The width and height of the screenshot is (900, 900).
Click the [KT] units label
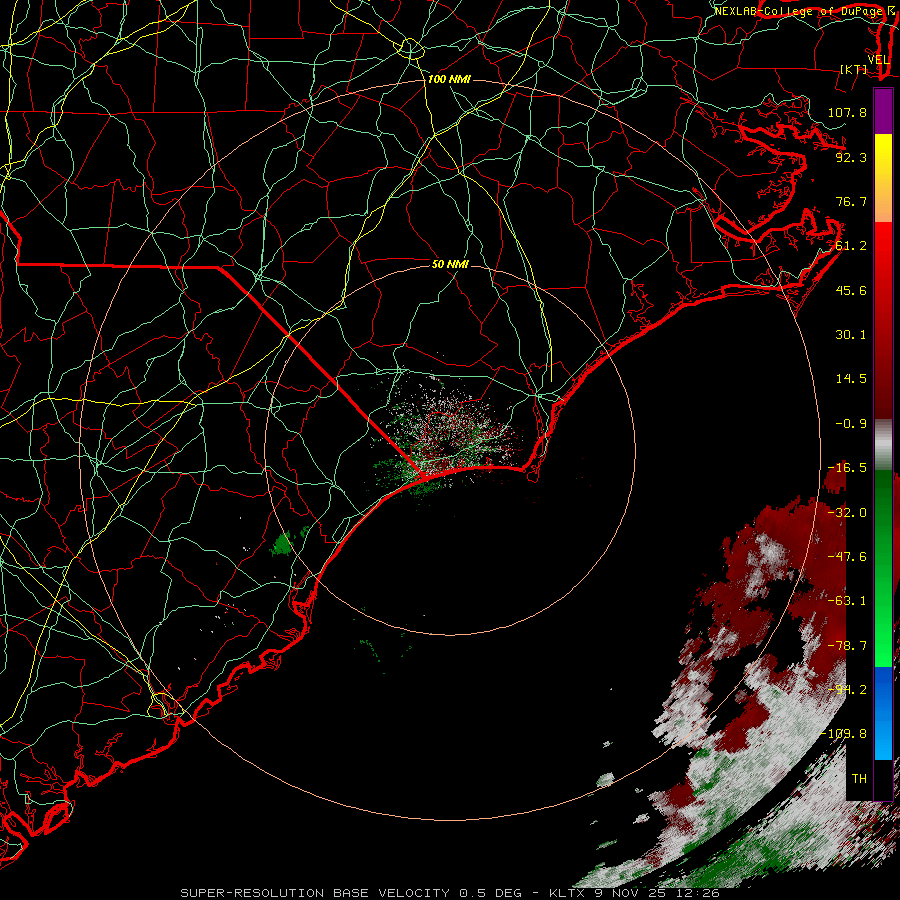(854, 69)
